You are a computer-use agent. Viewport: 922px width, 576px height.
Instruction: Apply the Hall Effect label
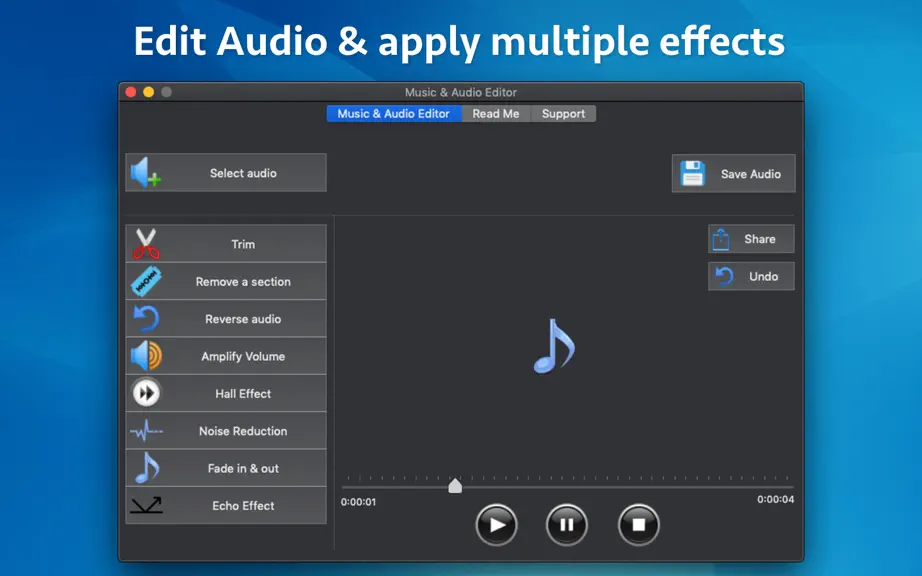click(243, 394)
